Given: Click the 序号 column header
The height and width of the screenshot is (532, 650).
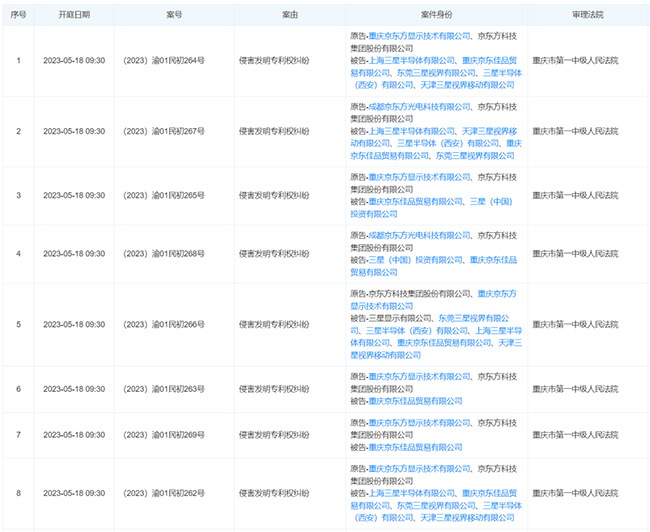Looking at the screenshot, I should tap(18, 15).
